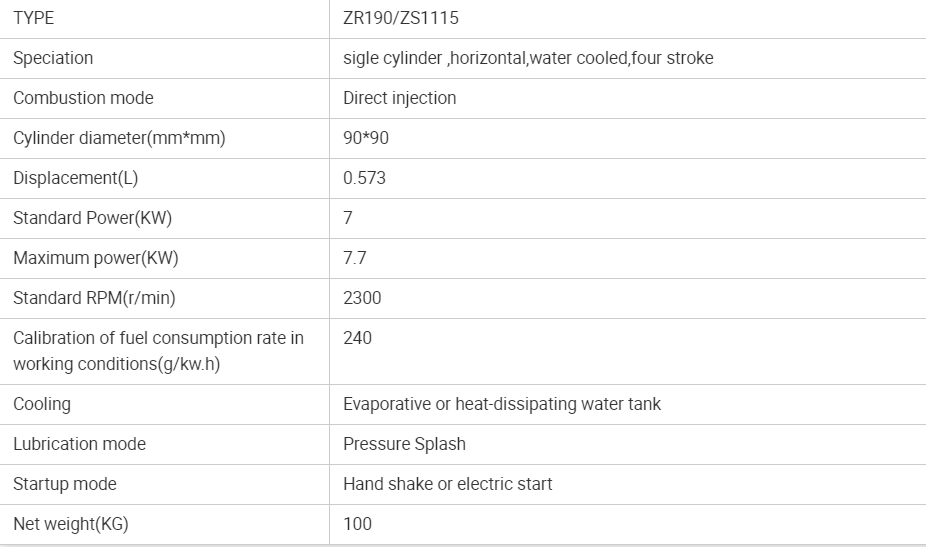
Task: Click the Displacement(L) label
Action: click(x=76, y=178)
